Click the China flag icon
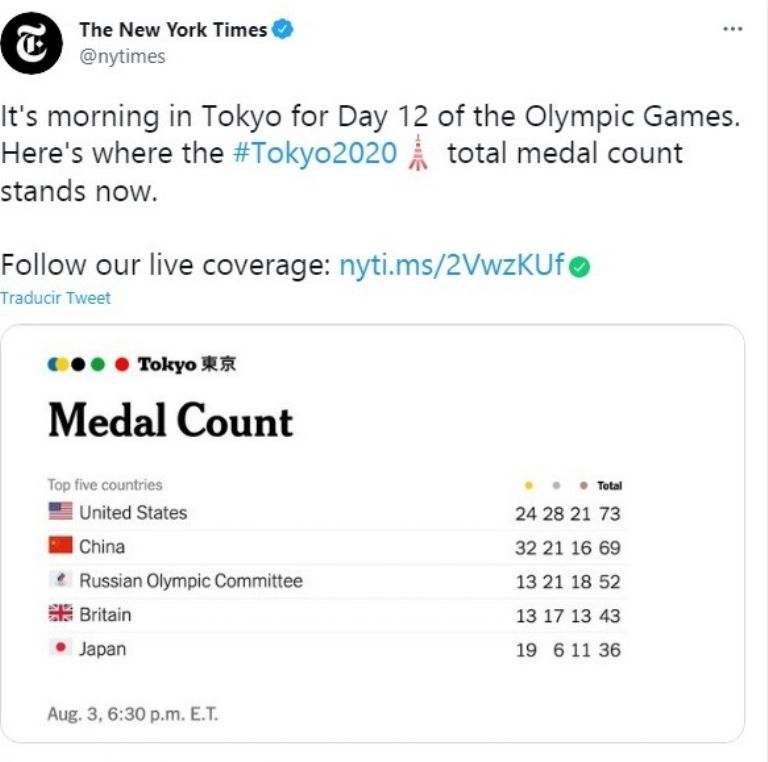This screenshot has width=768, height=762. click(x=60, y=546)
